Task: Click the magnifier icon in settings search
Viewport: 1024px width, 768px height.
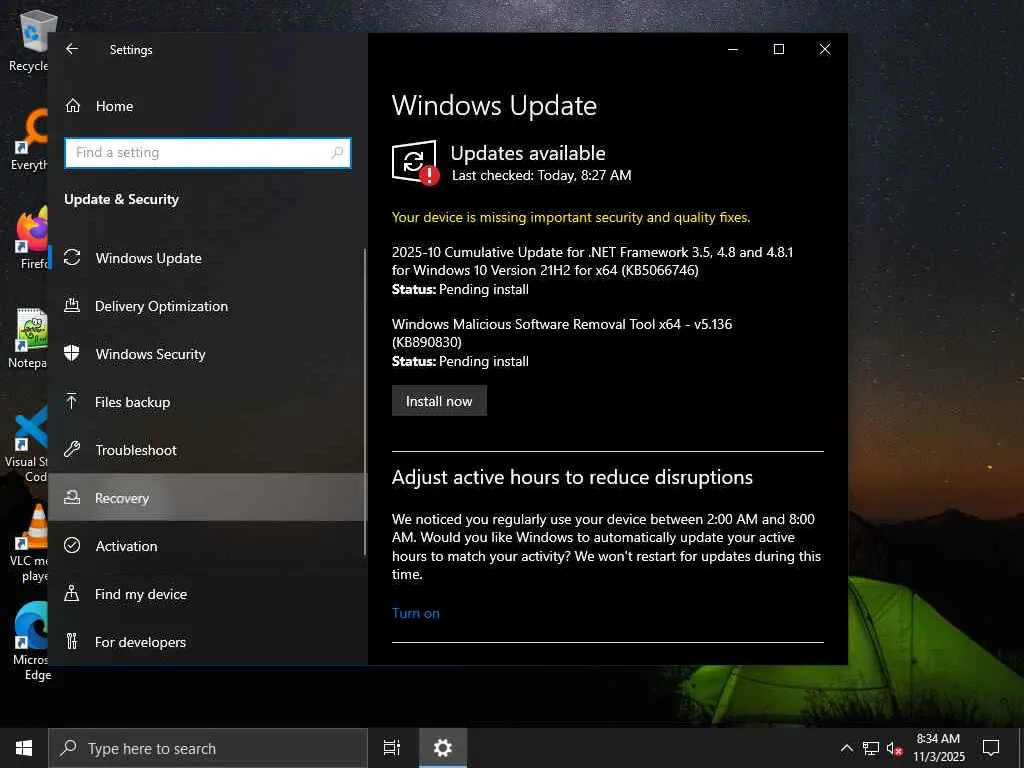Action: [x=337, y=153]
